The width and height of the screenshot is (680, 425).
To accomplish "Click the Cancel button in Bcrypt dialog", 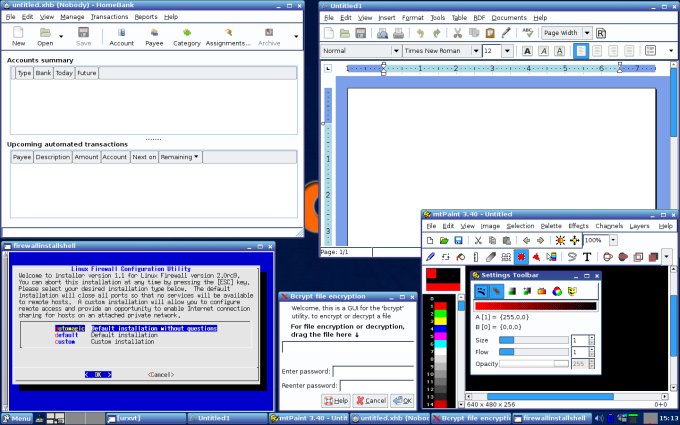I will (369, 400).
